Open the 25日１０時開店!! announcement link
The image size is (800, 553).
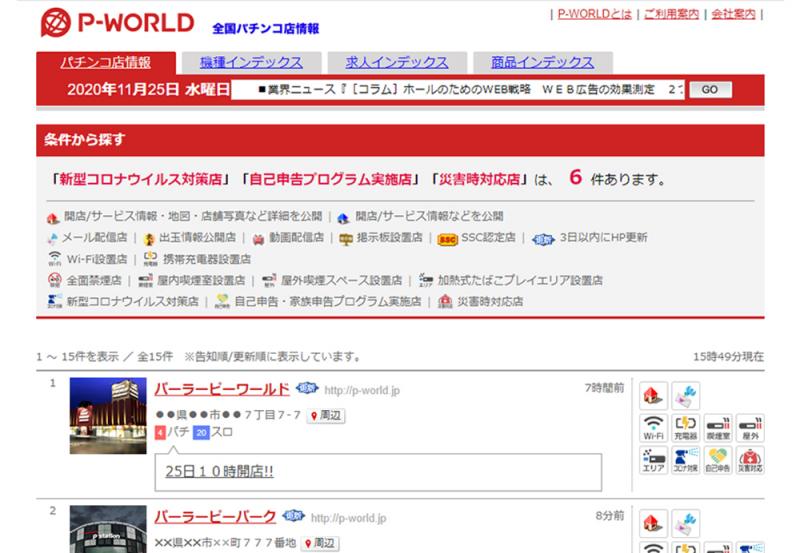pos(219,471)
